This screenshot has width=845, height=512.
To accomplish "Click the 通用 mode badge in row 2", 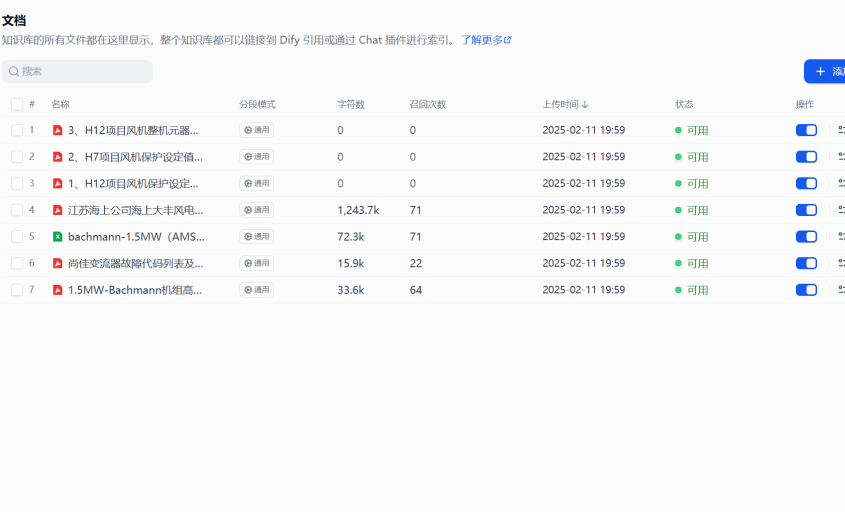I will coord(256,157).
